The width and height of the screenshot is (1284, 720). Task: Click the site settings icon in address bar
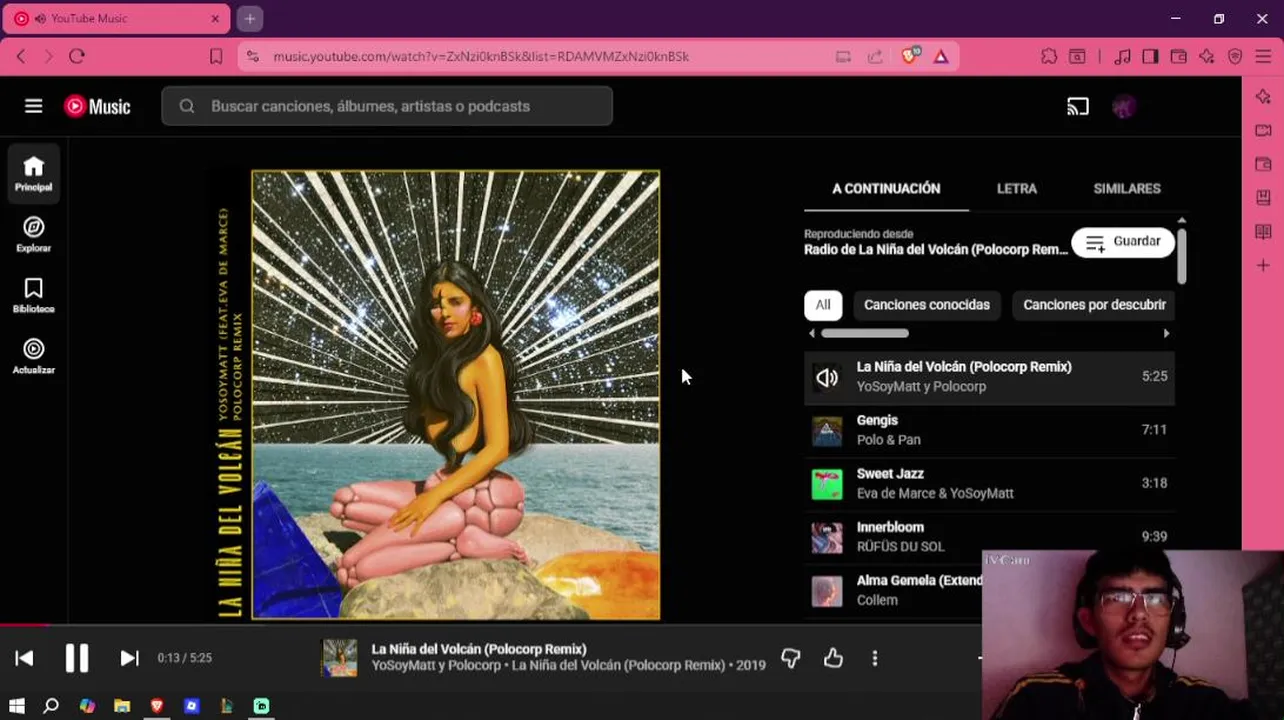pyautogui.click(x=252, y=57)
